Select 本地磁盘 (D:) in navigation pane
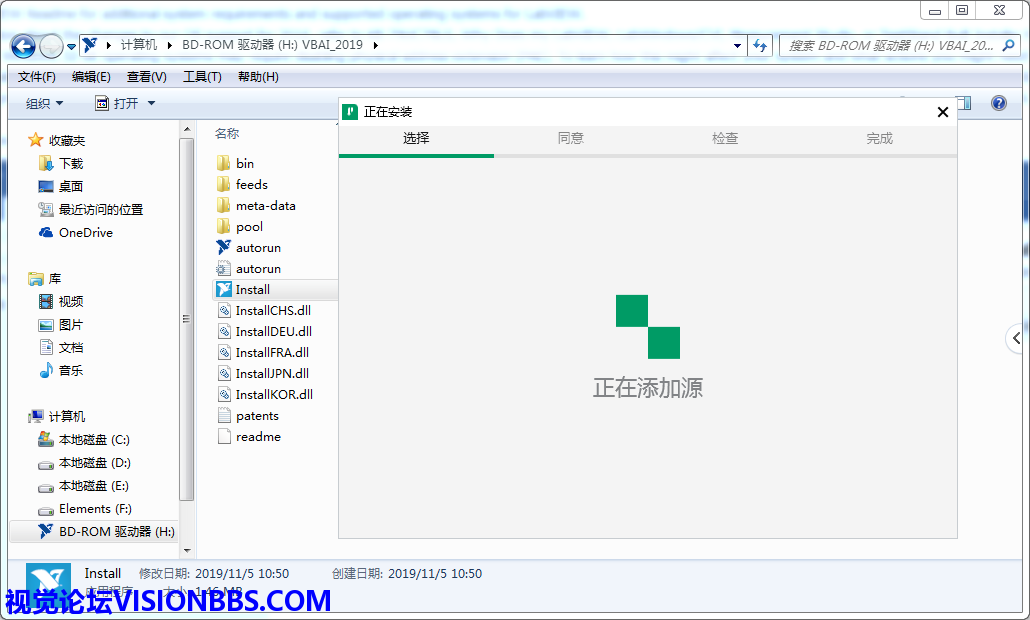The width and height of the screenshot is (1030, 620). 94,462
